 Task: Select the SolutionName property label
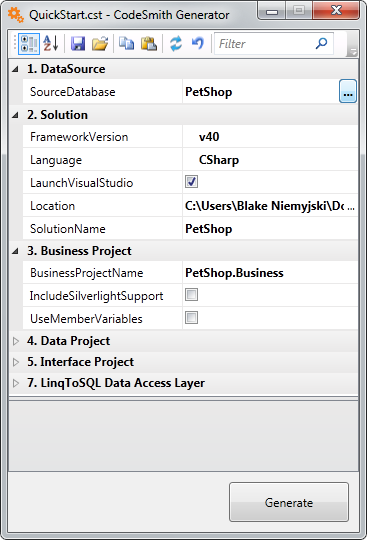coord(68,229)
